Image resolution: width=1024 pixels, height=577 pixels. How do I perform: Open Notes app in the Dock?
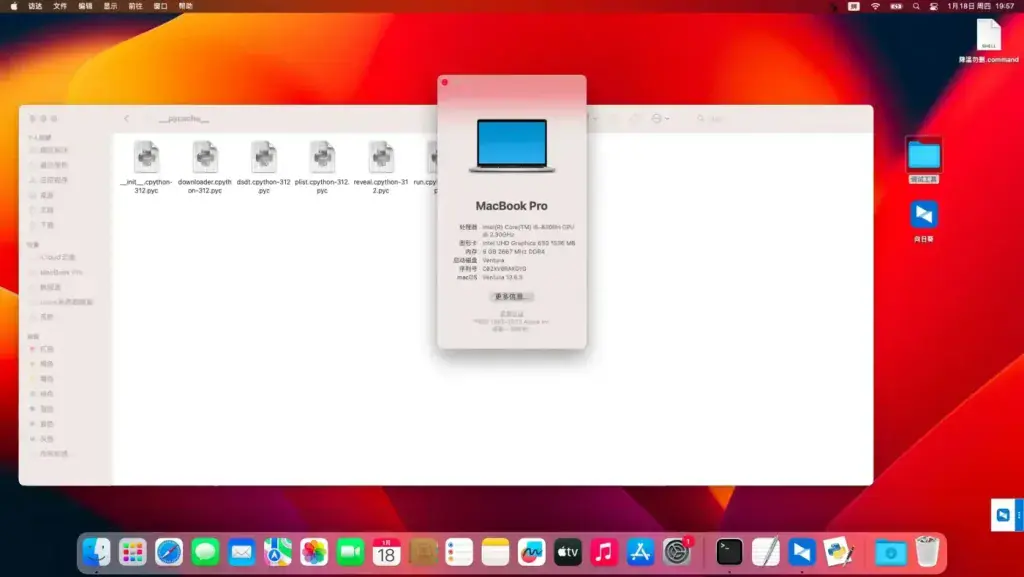coord(495,553)
